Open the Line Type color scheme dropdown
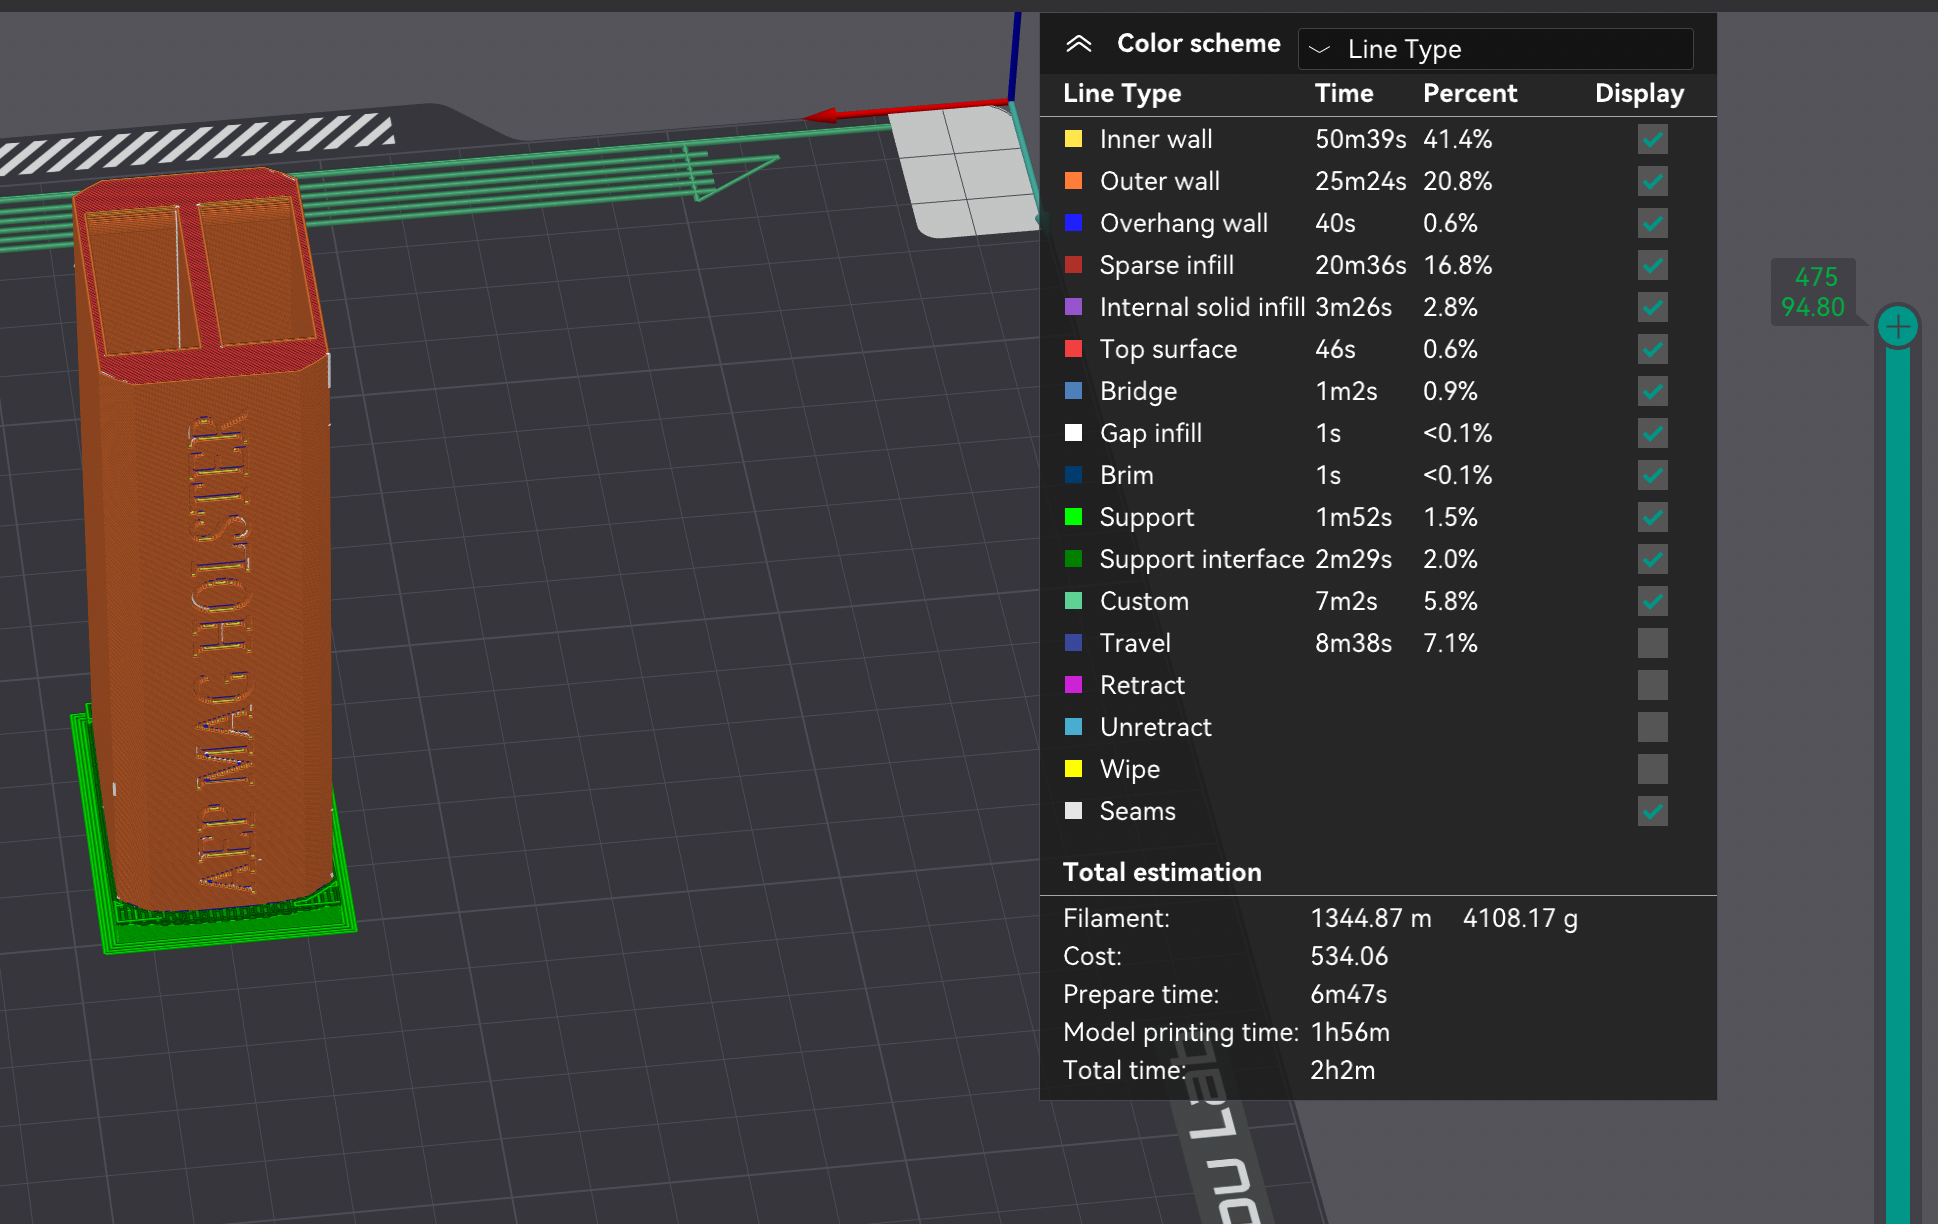The width and height of the screenshot is (1938, 1224). click(x=1494, y=48)
